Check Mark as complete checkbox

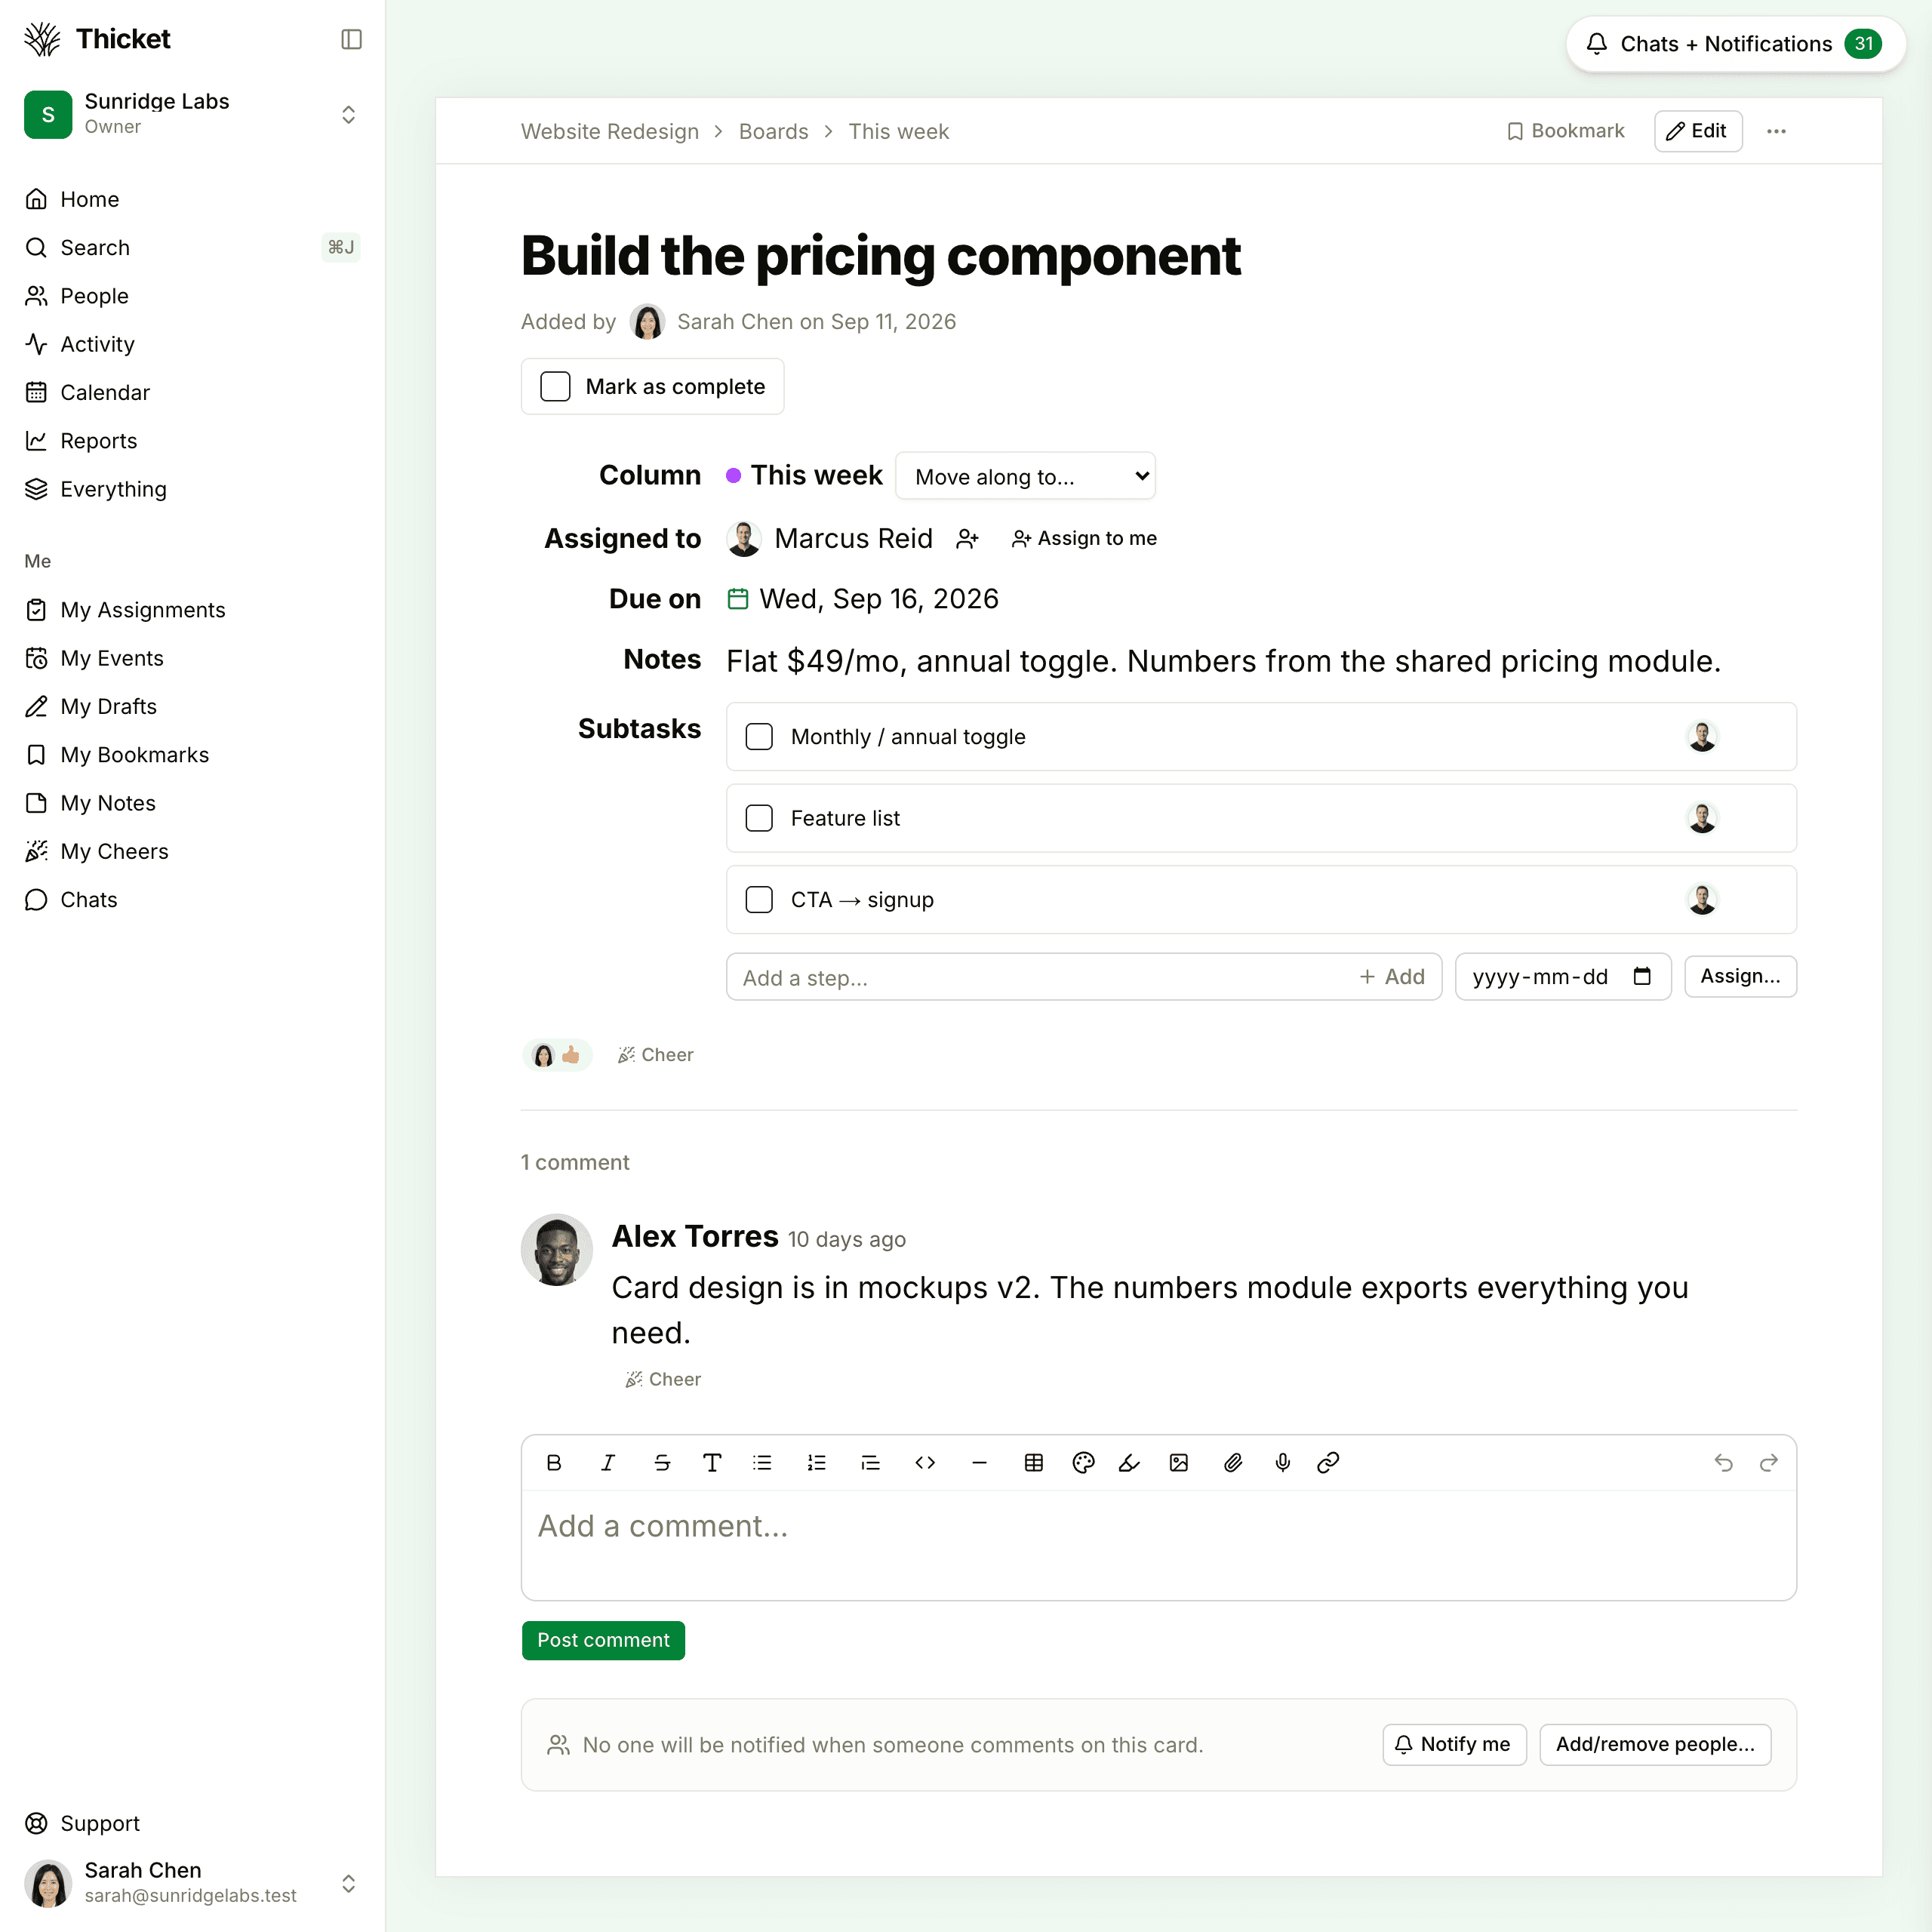[555, 386]
